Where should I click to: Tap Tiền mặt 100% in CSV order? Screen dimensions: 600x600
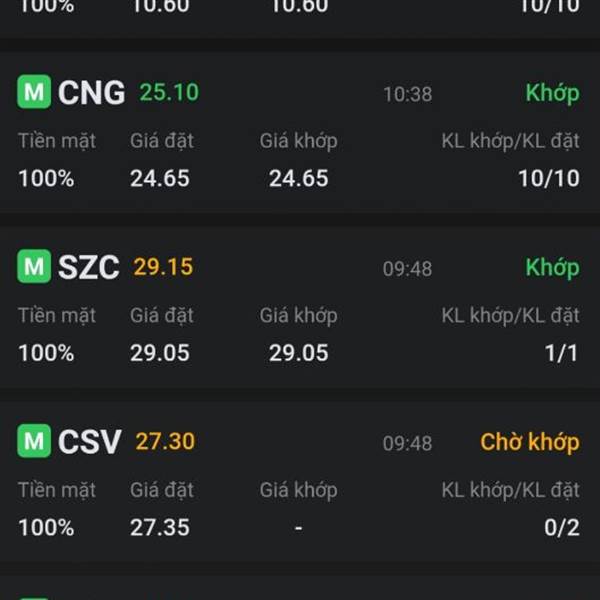pyautogui.click(x=46, y=527)
